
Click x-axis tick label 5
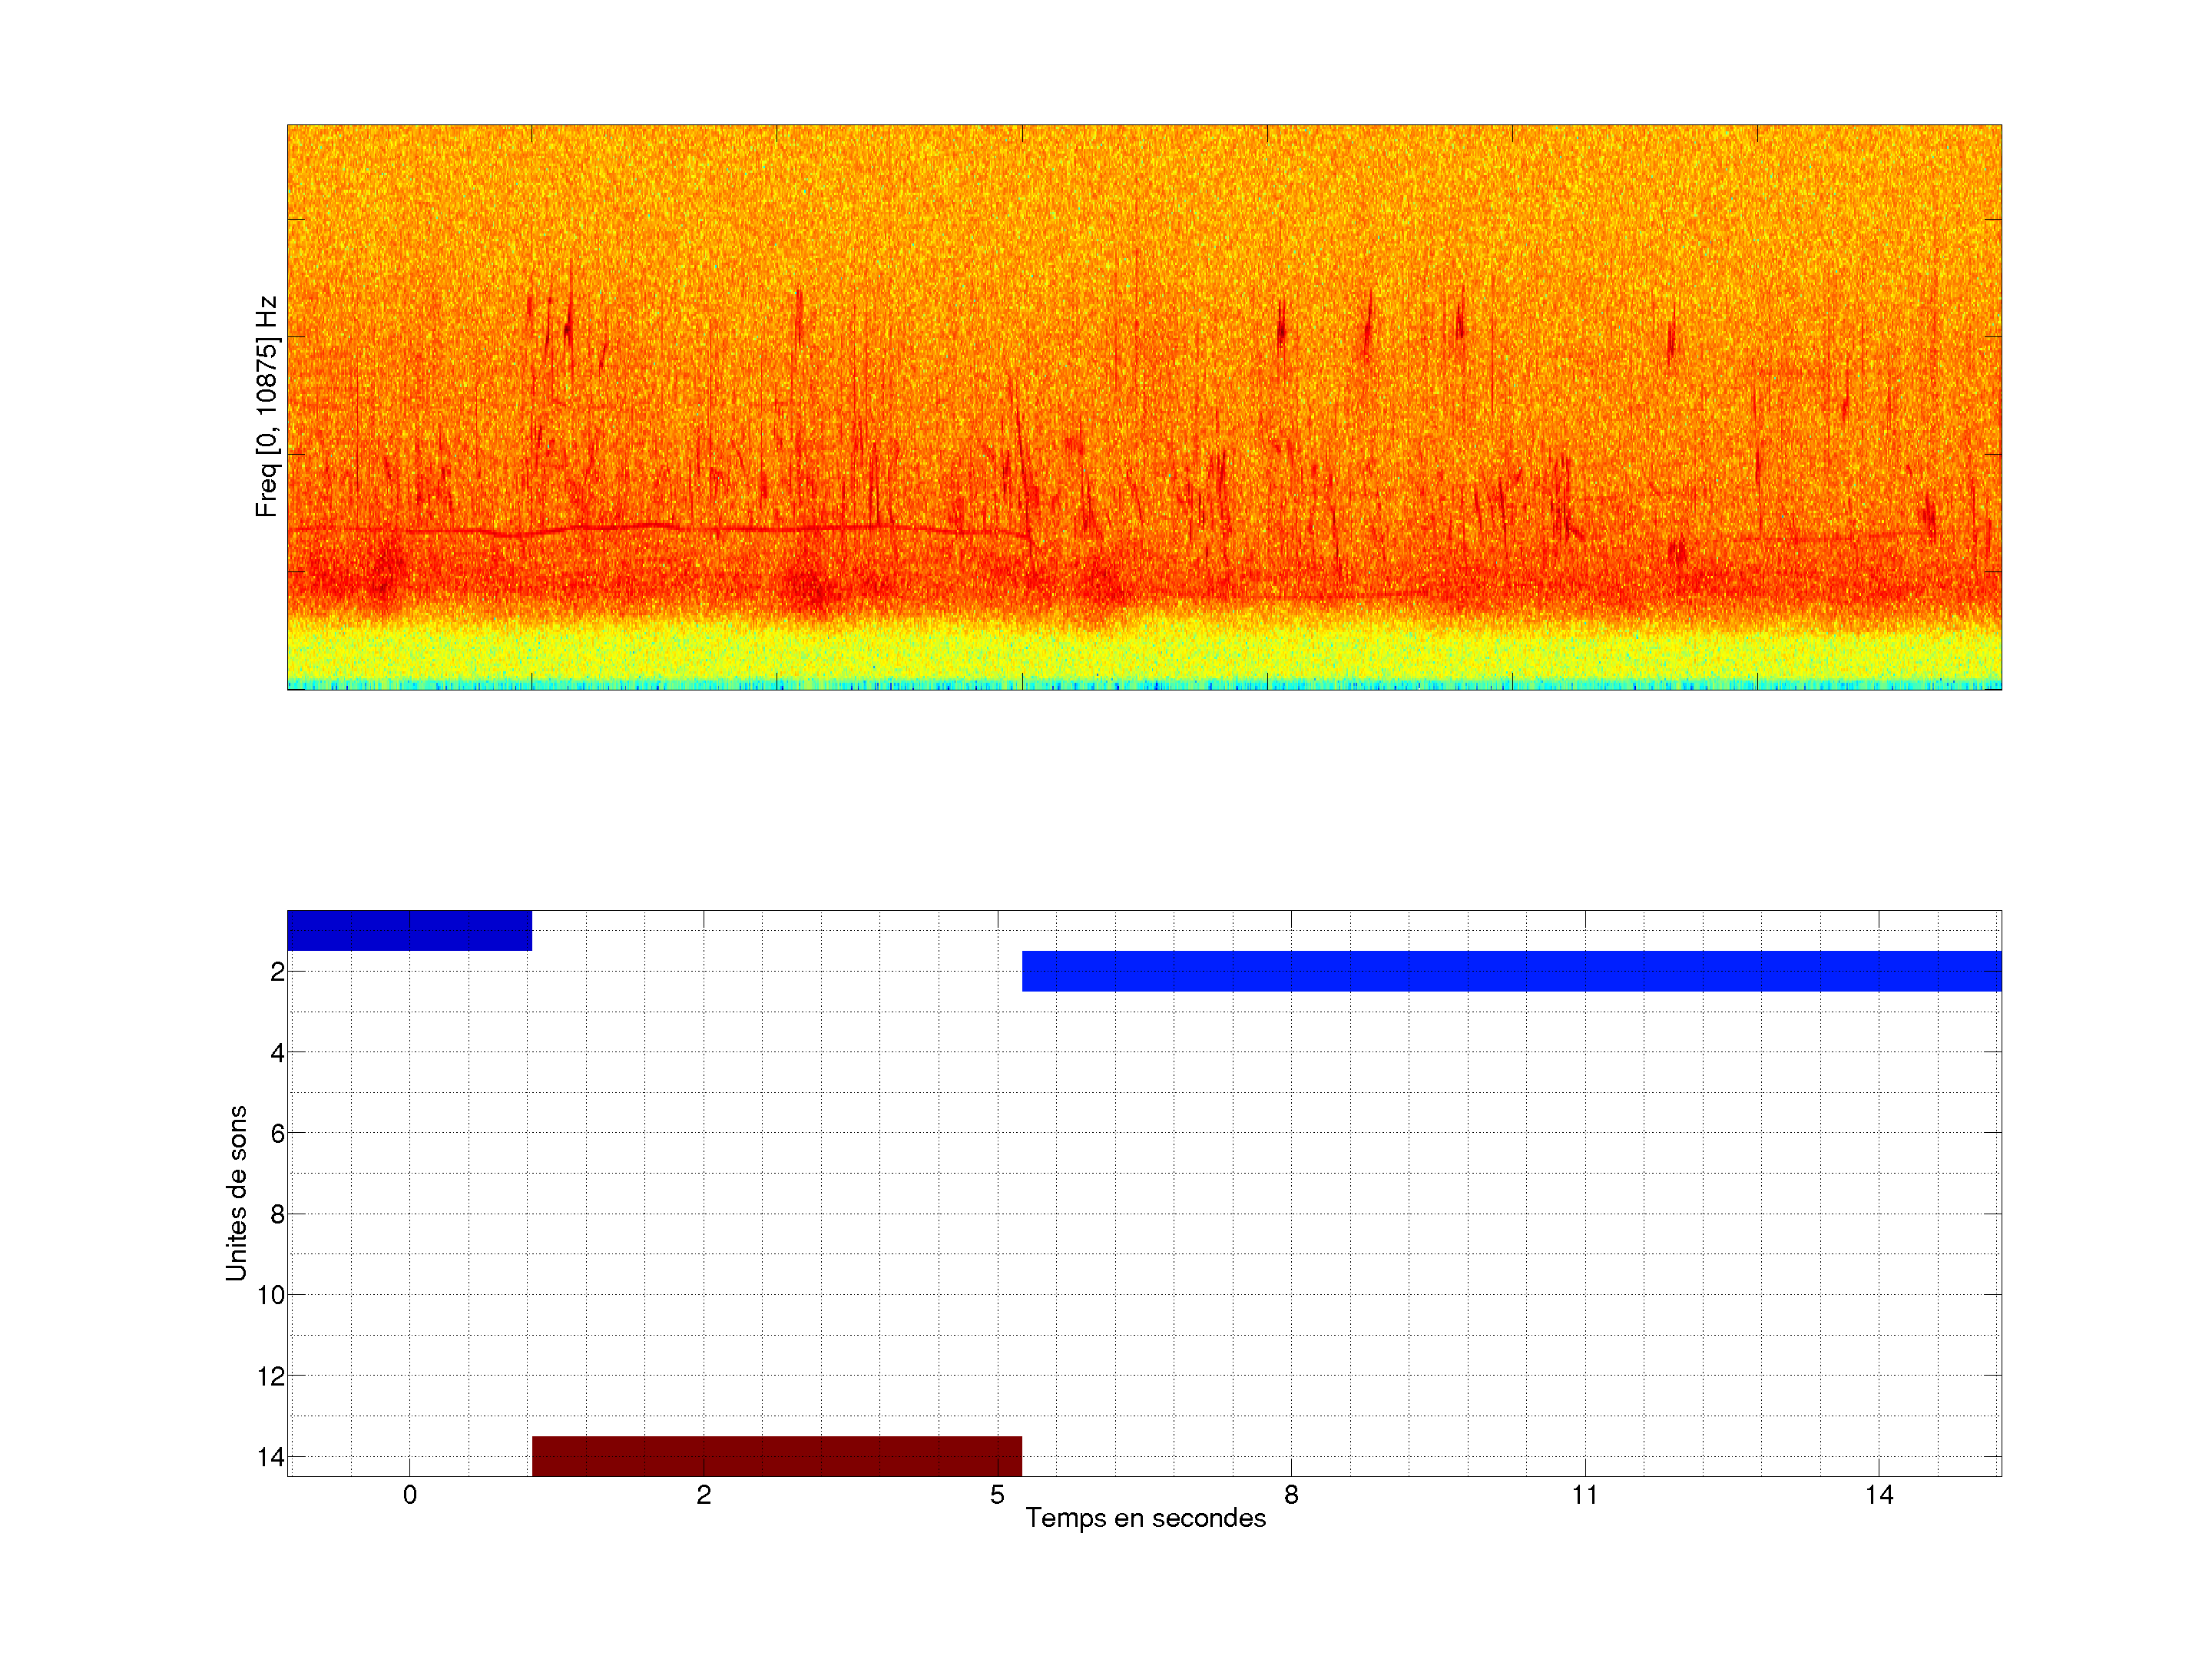[x=997, y=1495]
